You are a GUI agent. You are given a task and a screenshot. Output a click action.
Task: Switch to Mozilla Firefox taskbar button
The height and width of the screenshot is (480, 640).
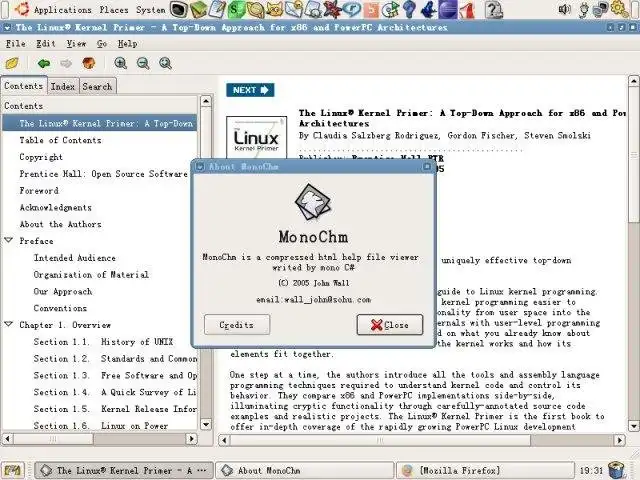click(x=485, y=471)
